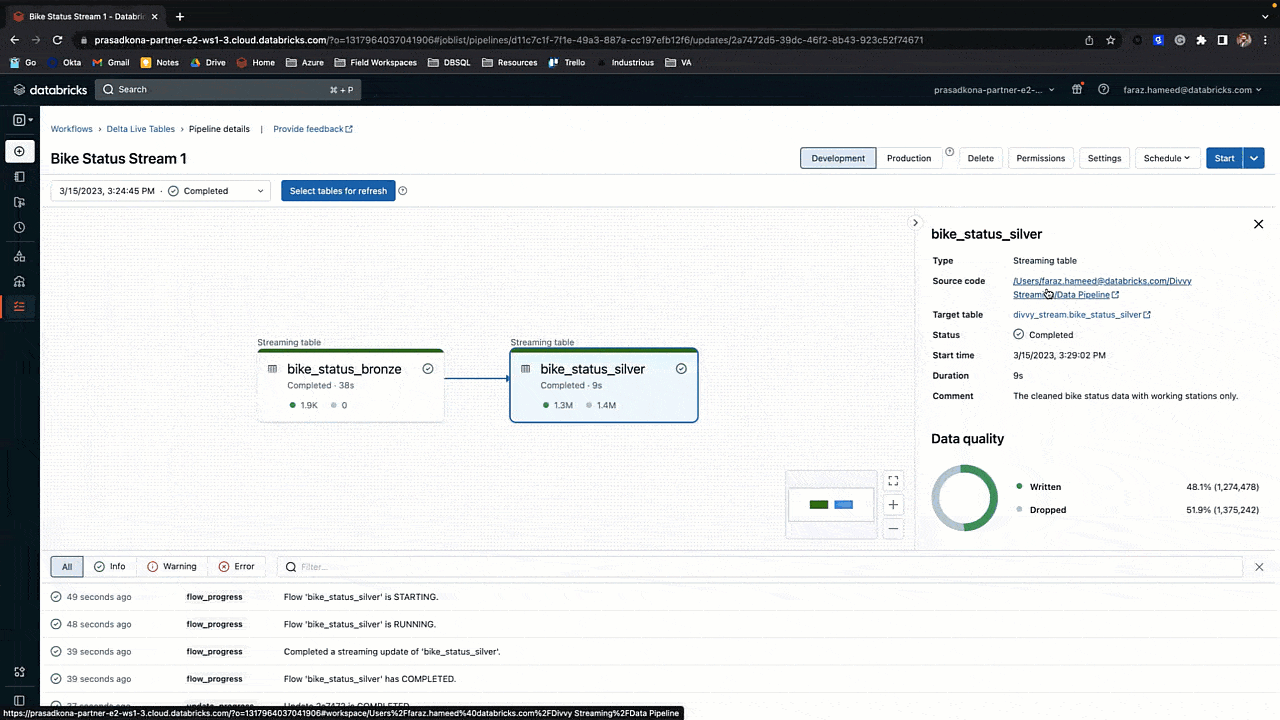Click the event log Filter input
1280x720 pixels.
tap(759, 567)
